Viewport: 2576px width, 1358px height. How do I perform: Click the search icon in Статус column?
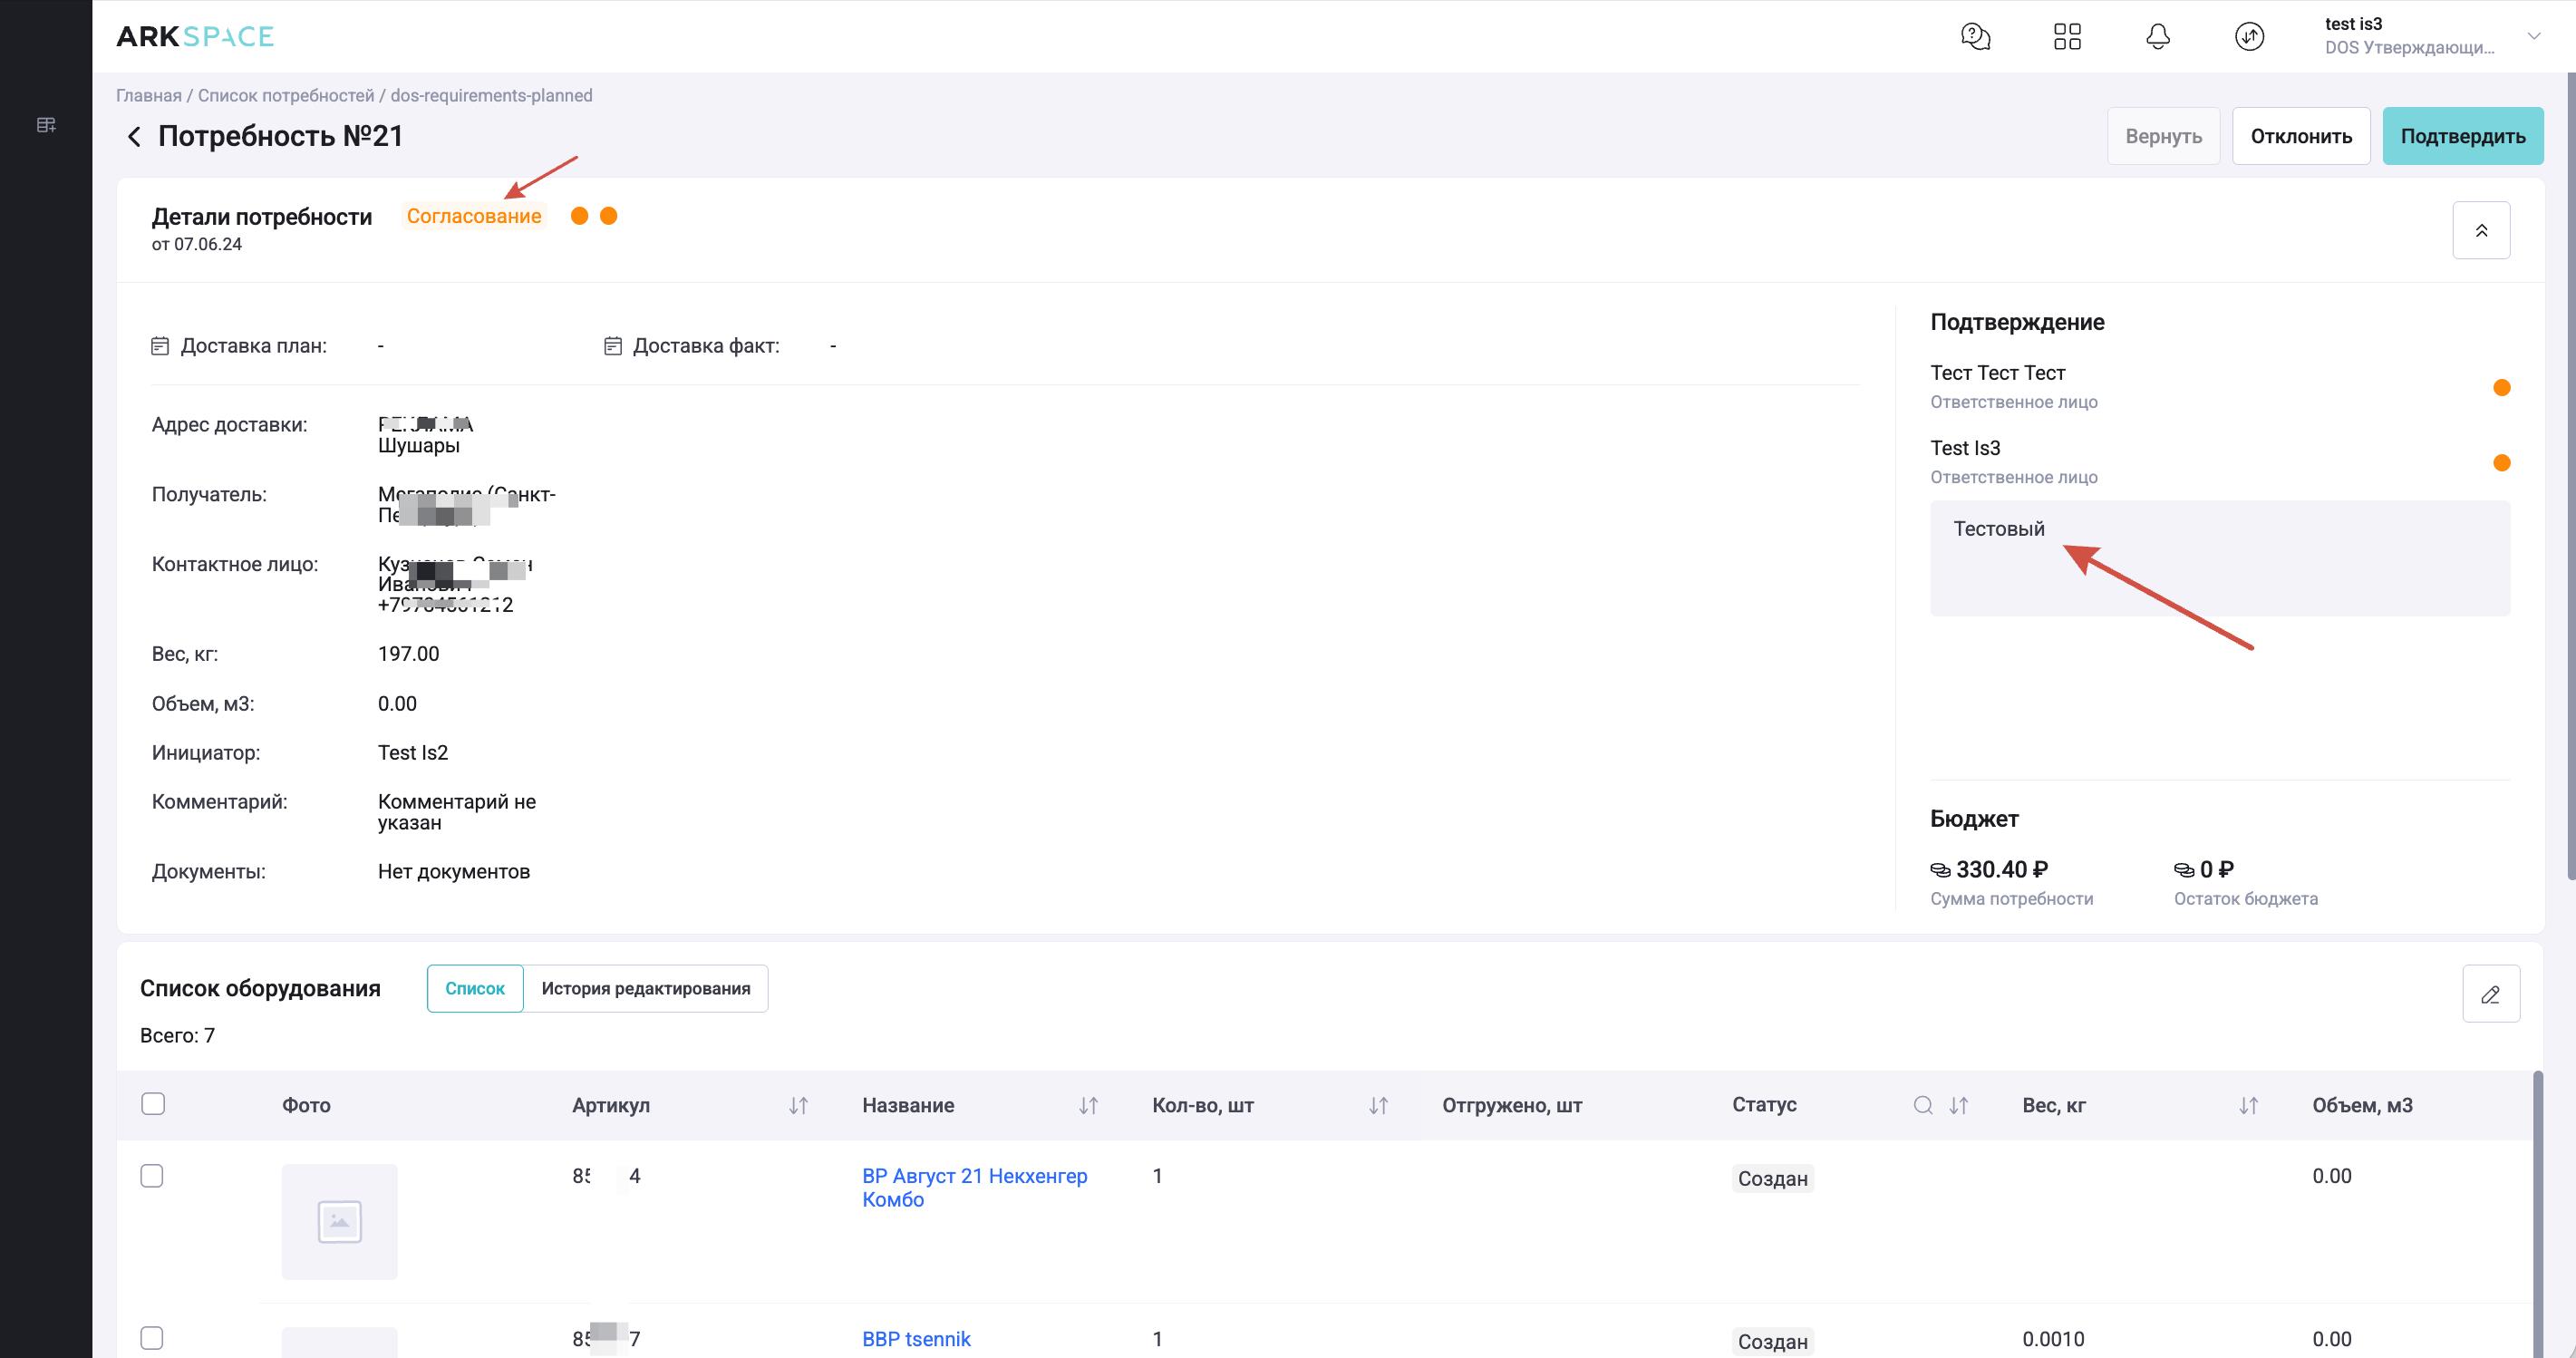(x=1922, y=1105)
